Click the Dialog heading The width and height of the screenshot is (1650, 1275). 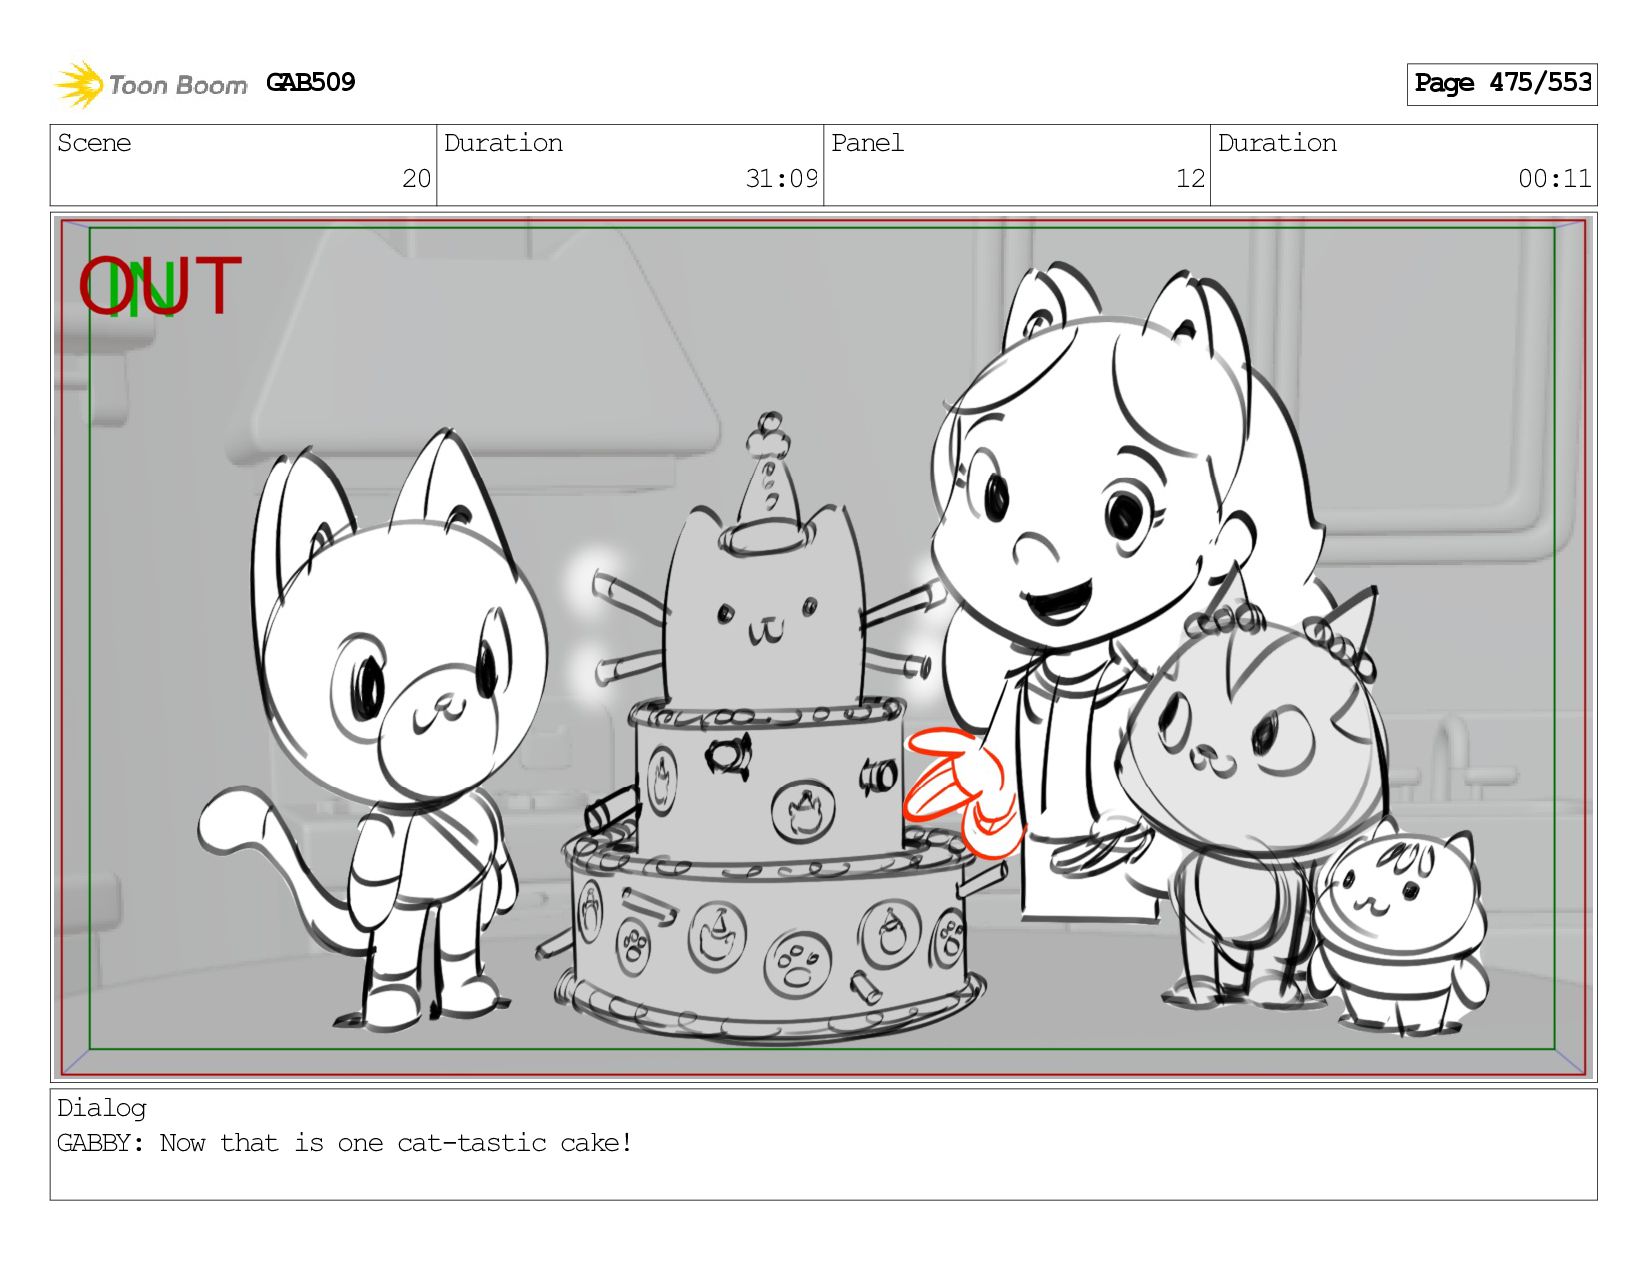tap(101, 1108)
